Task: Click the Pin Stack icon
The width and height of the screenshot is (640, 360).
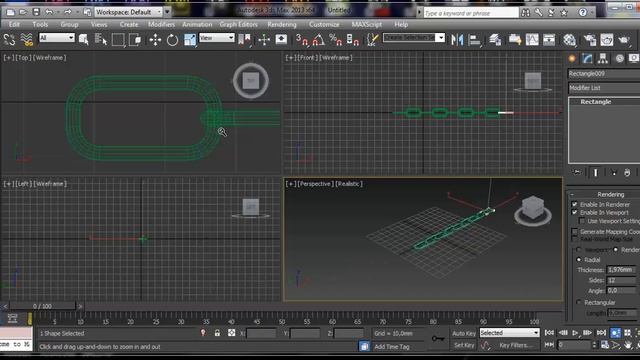Action: [577, 173]
